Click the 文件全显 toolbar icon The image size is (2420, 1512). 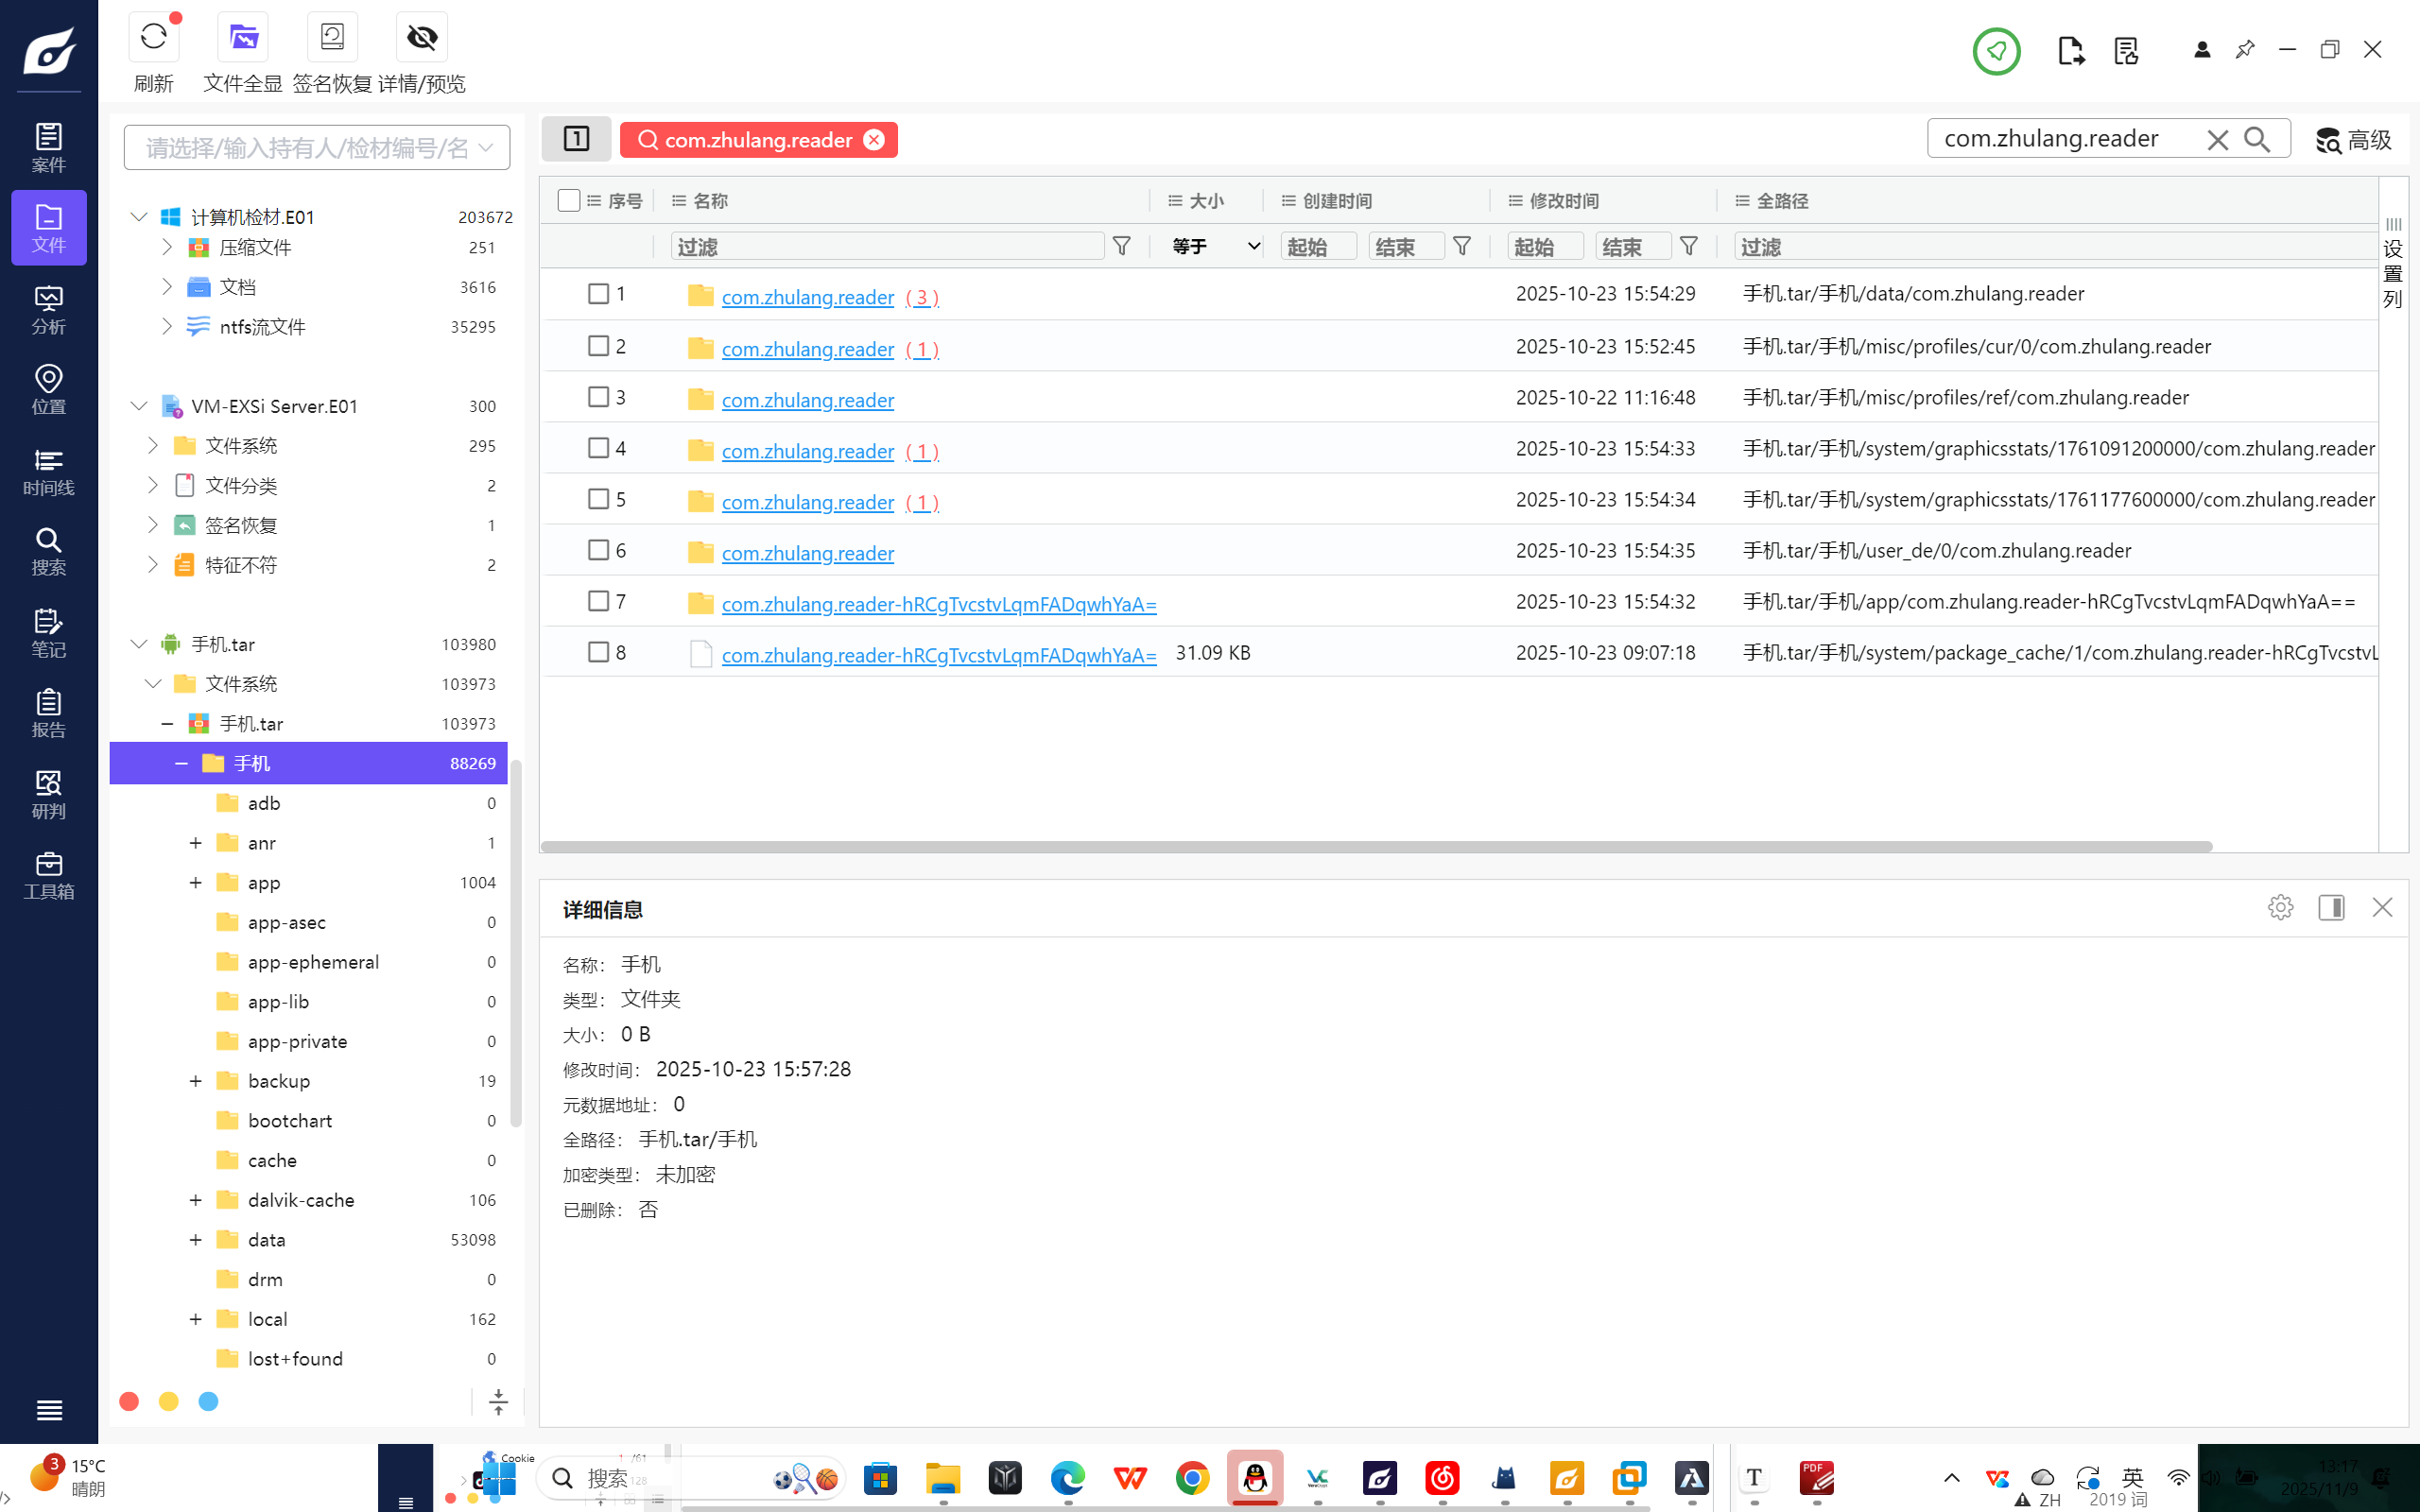[243, 38]
